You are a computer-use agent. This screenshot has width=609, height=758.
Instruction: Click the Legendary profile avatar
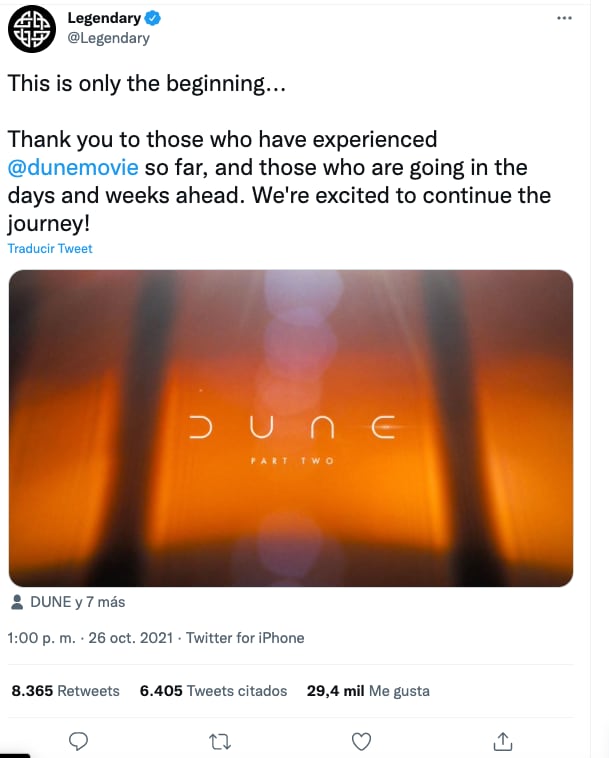point(32,28)
